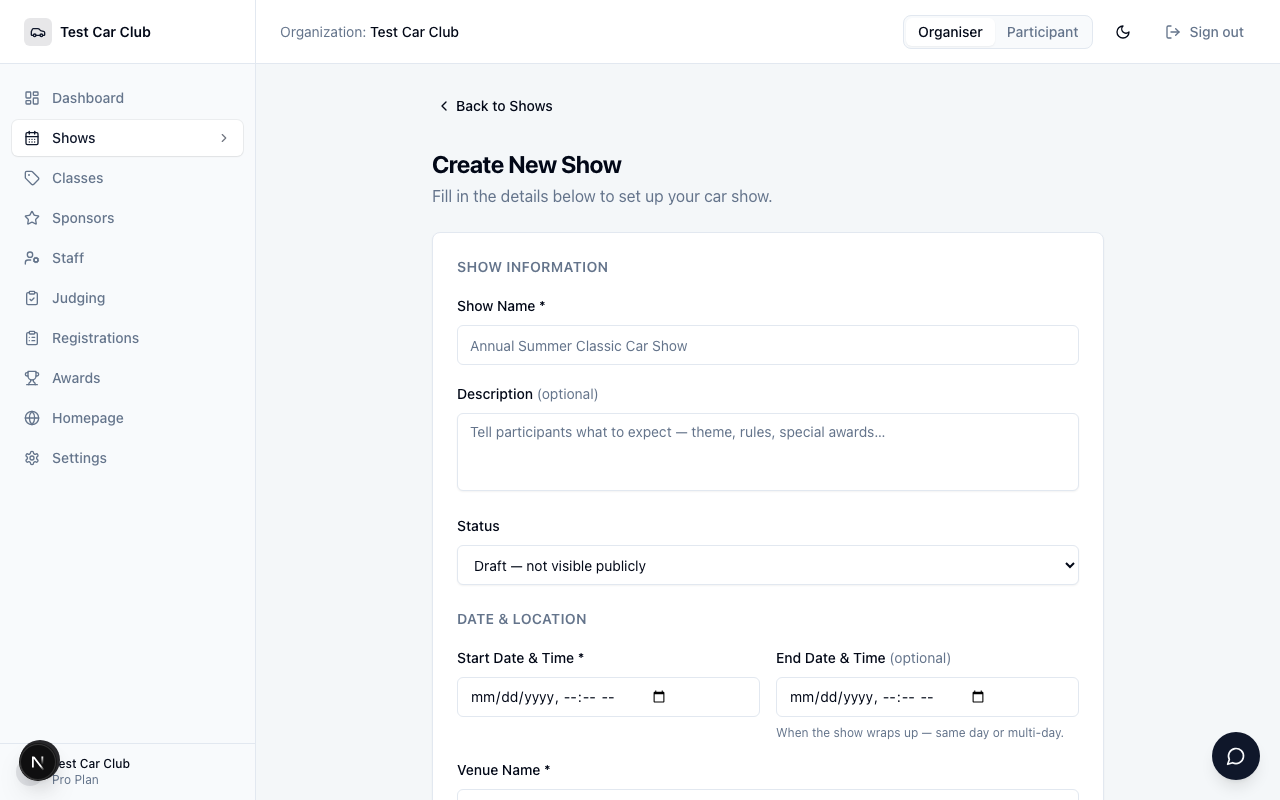
Task: Toggle dark mode with the moon icon
Action: [x=1123, y=32]
